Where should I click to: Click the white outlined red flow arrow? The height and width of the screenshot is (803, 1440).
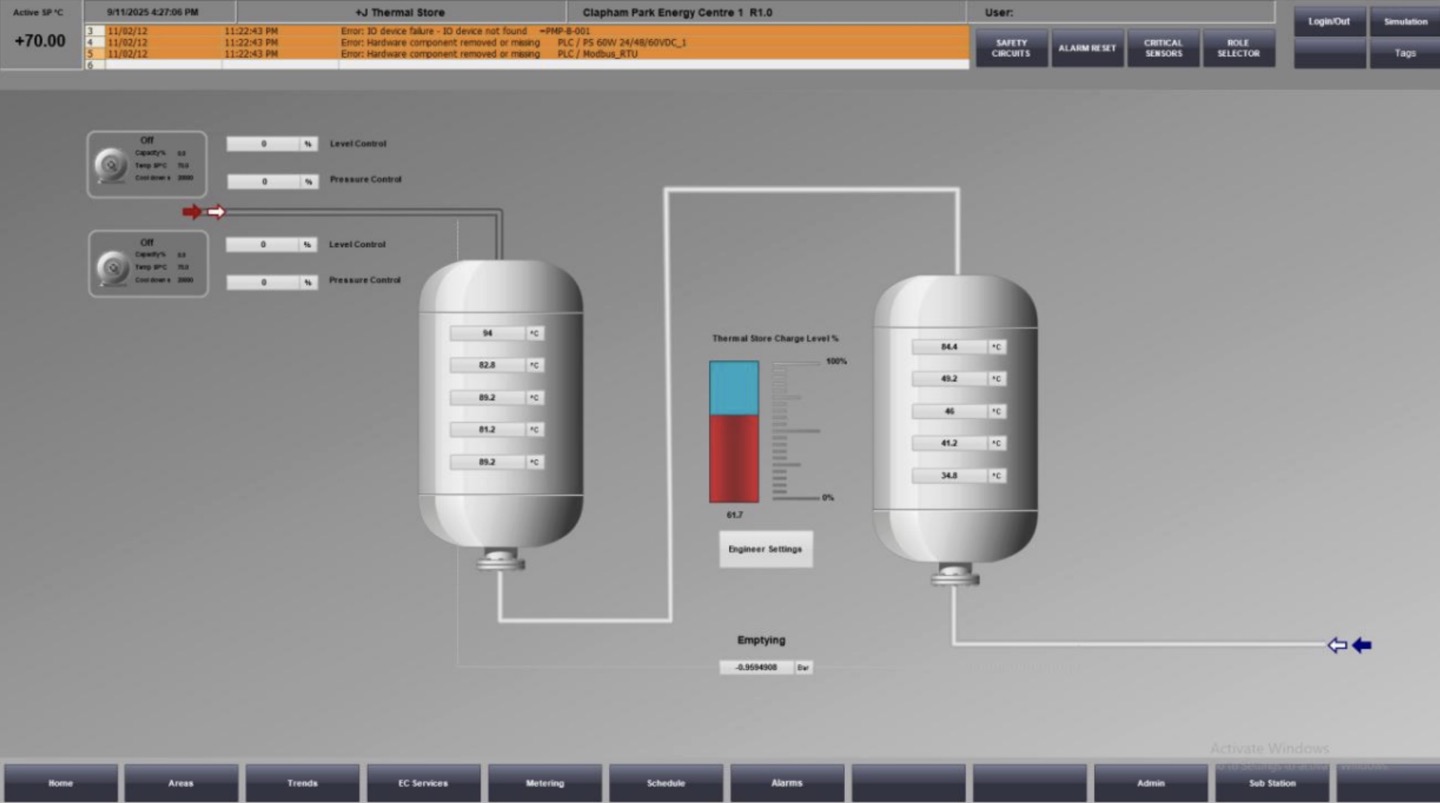[216, 212]
